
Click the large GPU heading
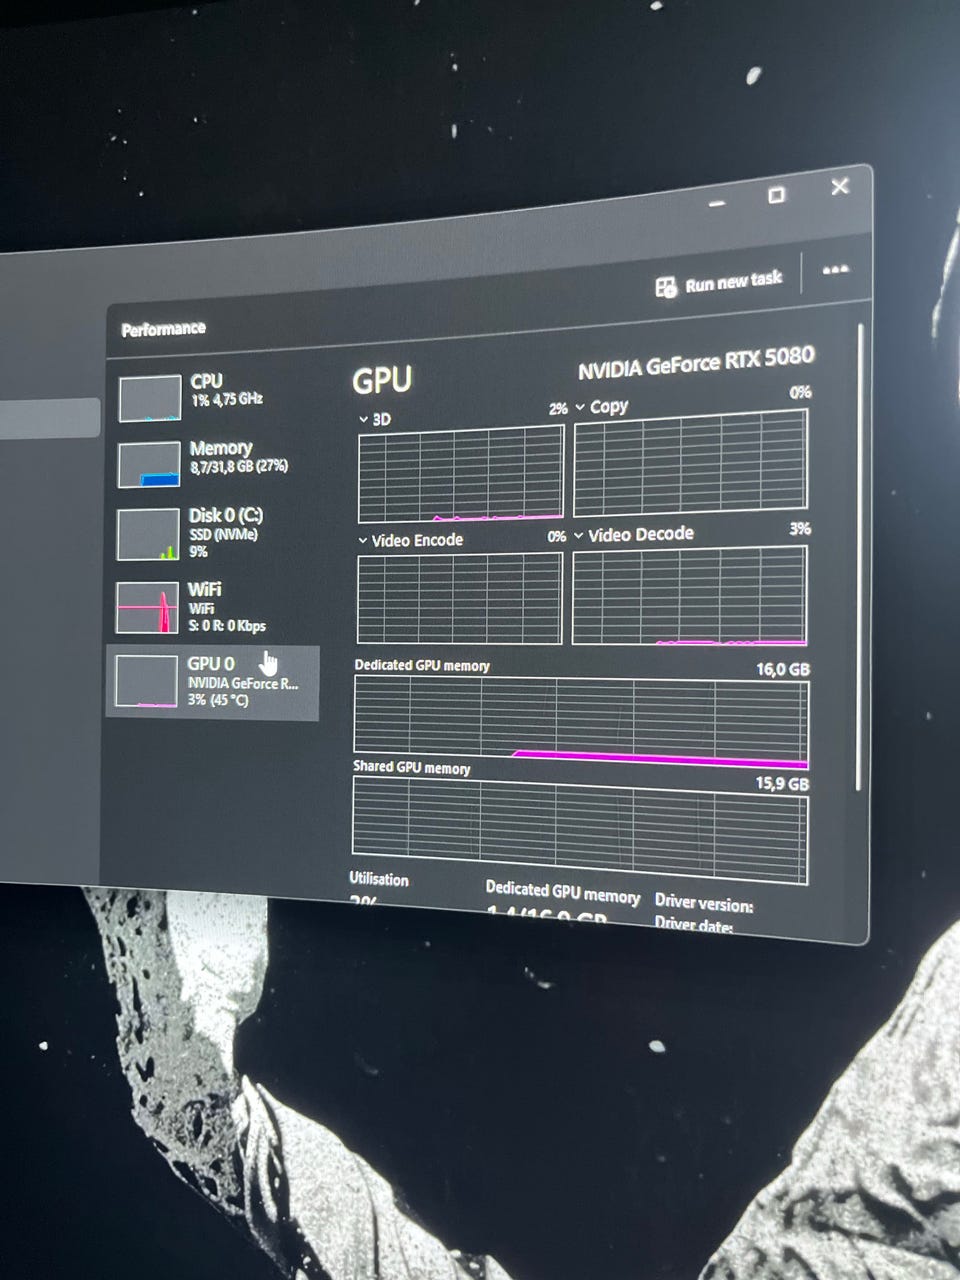click(382, 380)
